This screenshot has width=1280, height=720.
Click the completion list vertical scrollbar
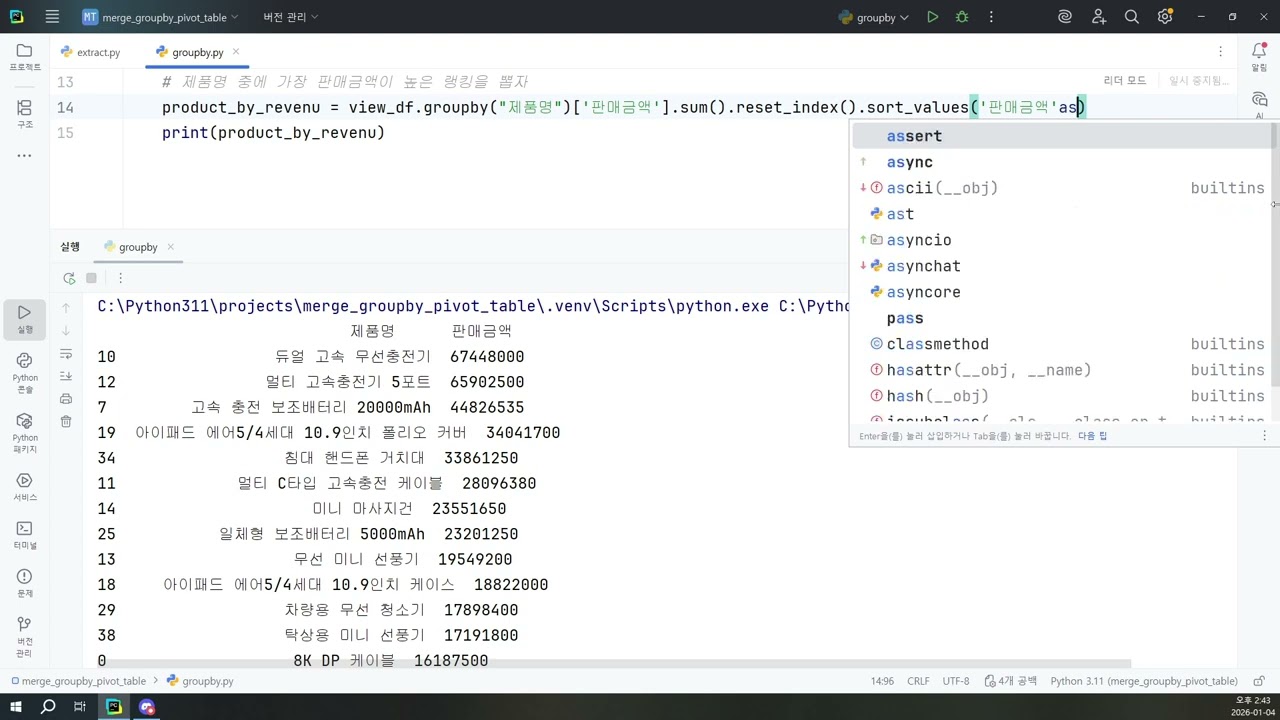point(1274,255)
